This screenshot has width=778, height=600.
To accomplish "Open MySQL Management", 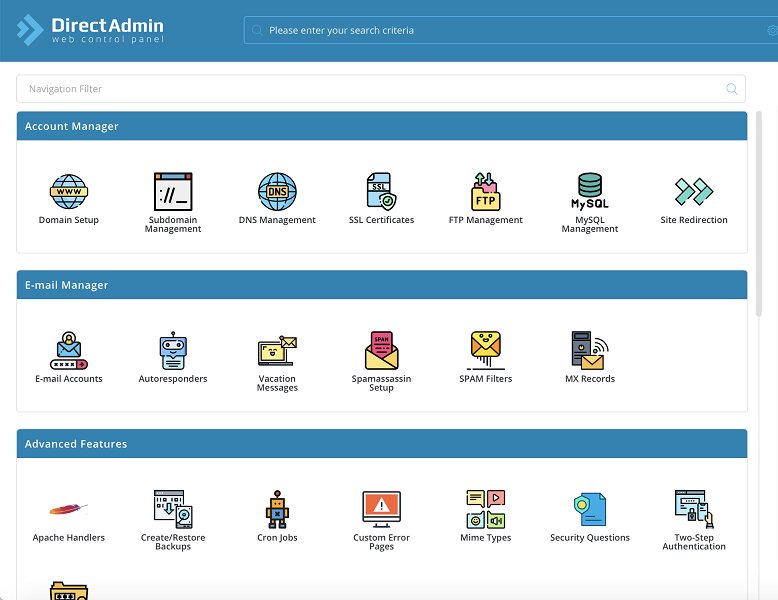I will (x=590, y=191).
